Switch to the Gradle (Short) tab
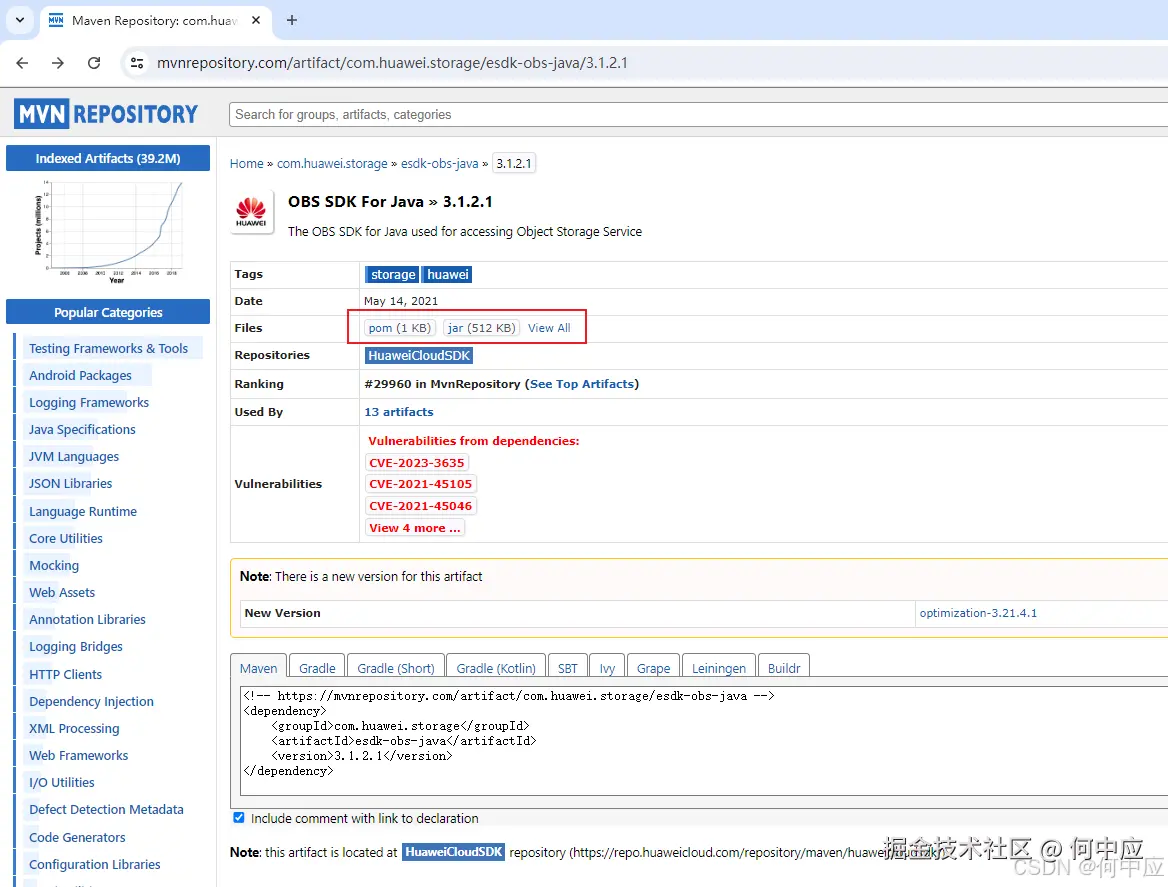Image resolution: width=1168 pixels, height=887 pixels. click(x=396, y=668)
